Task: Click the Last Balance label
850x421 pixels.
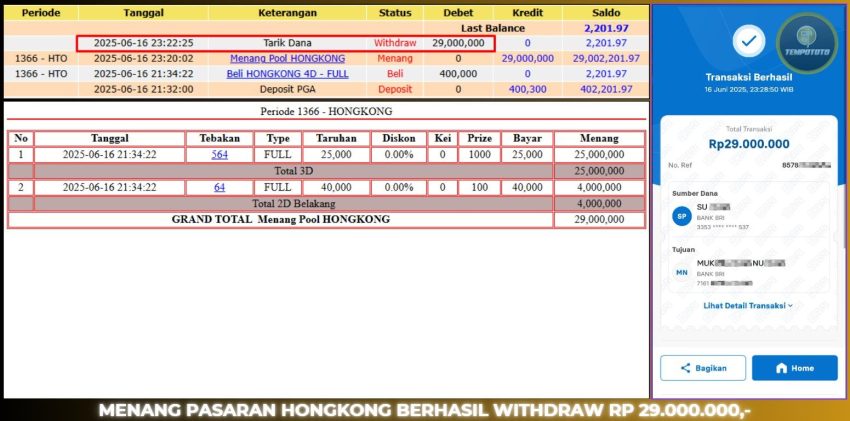Action: [x=493, y=28]
